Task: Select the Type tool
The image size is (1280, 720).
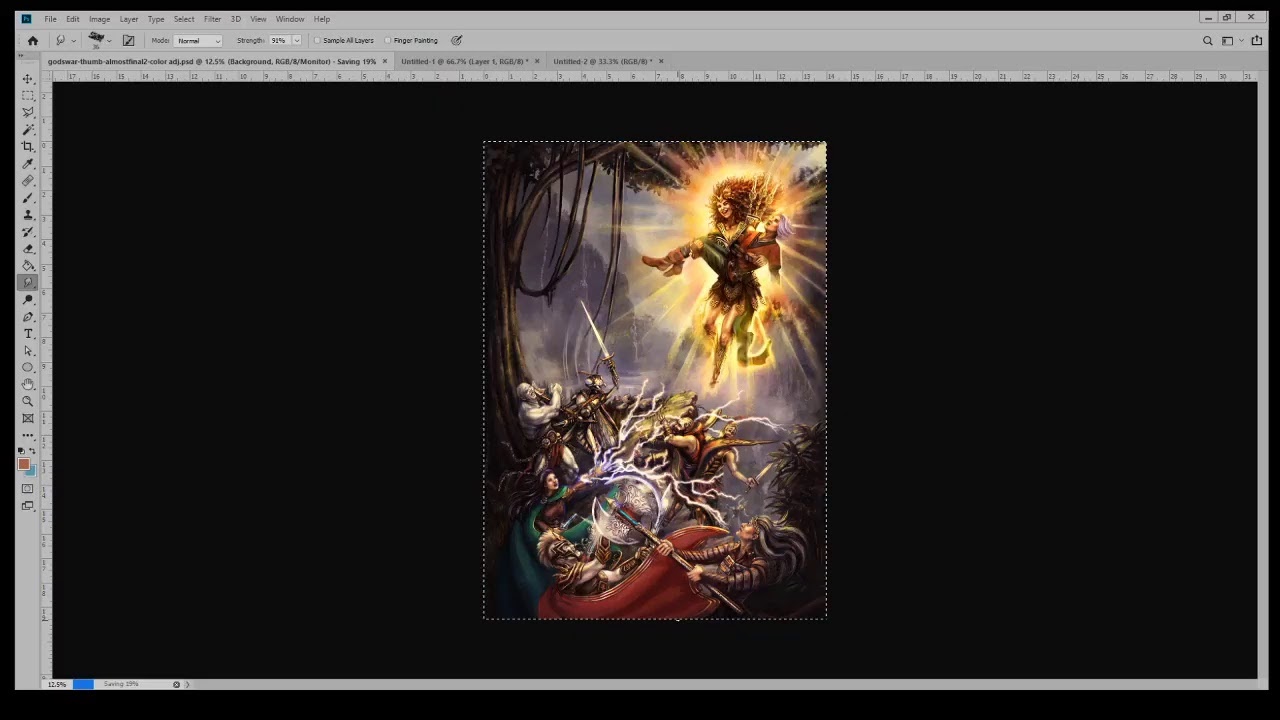Action: [28, 334]
